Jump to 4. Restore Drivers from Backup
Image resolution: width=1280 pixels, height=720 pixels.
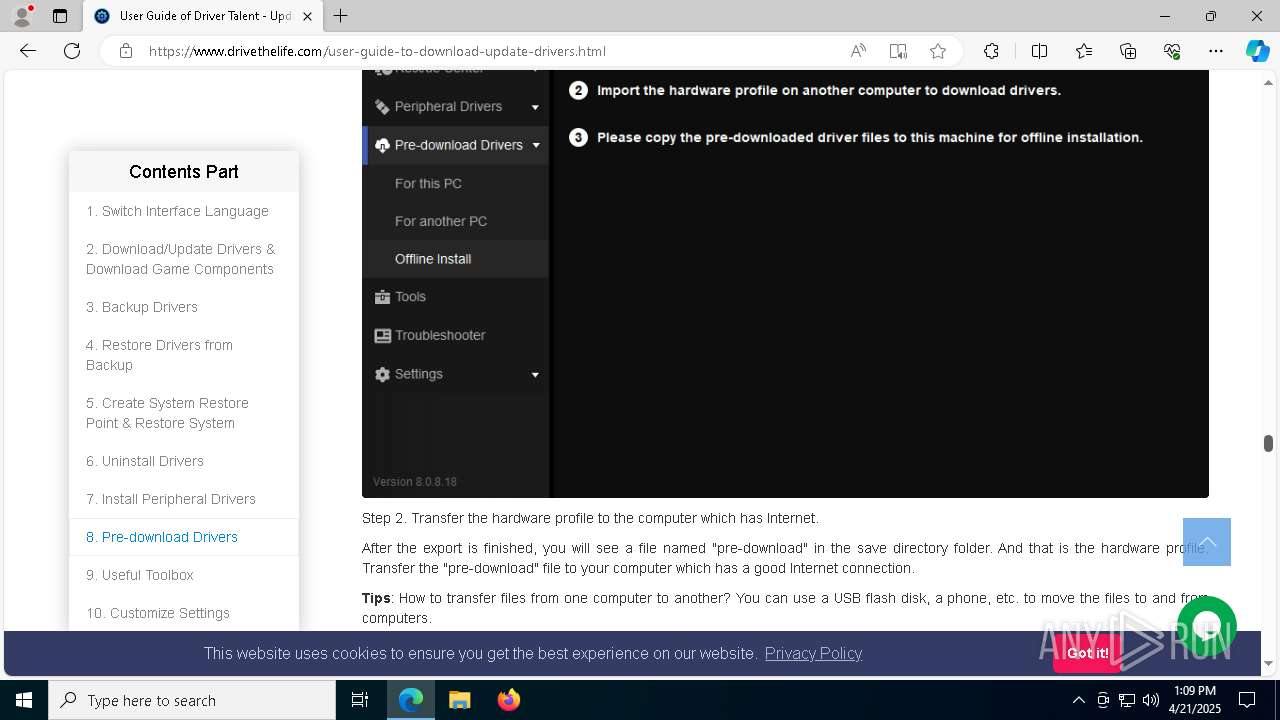point(159,355)
